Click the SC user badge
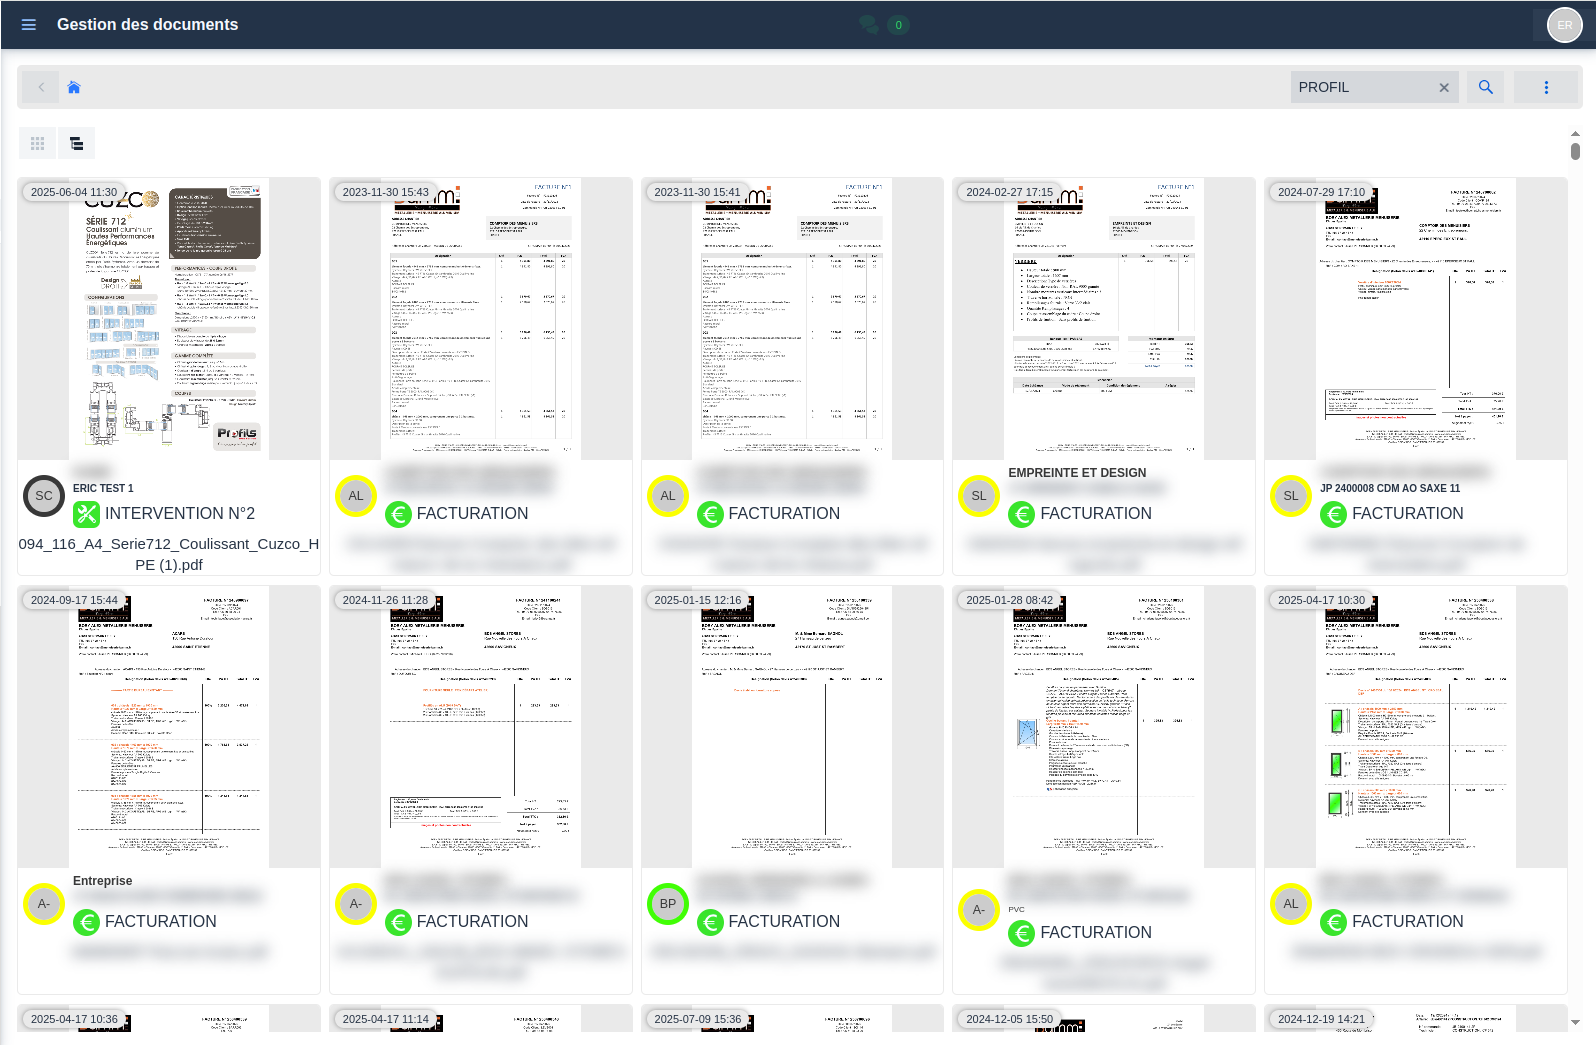Viewport: 1596px width, 1045px height. click(x=44, y=496)
